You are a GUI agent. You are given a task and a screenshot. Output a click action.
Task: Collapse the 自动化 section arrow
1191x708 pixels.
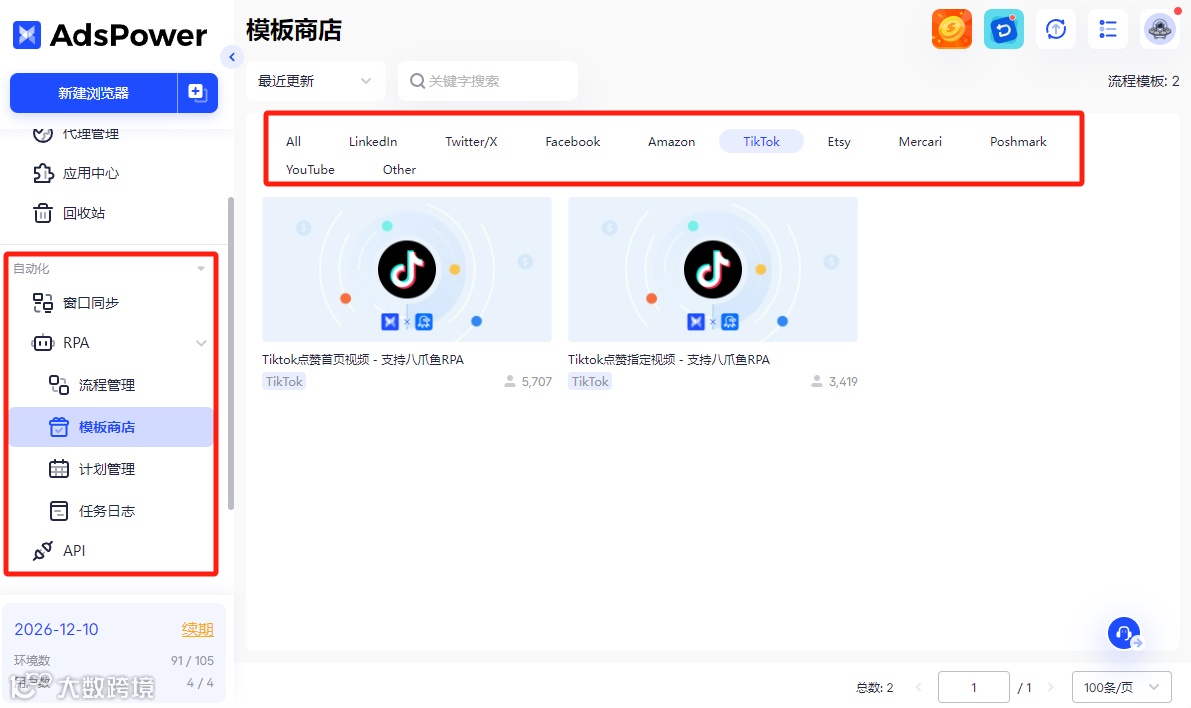point(201,269)
